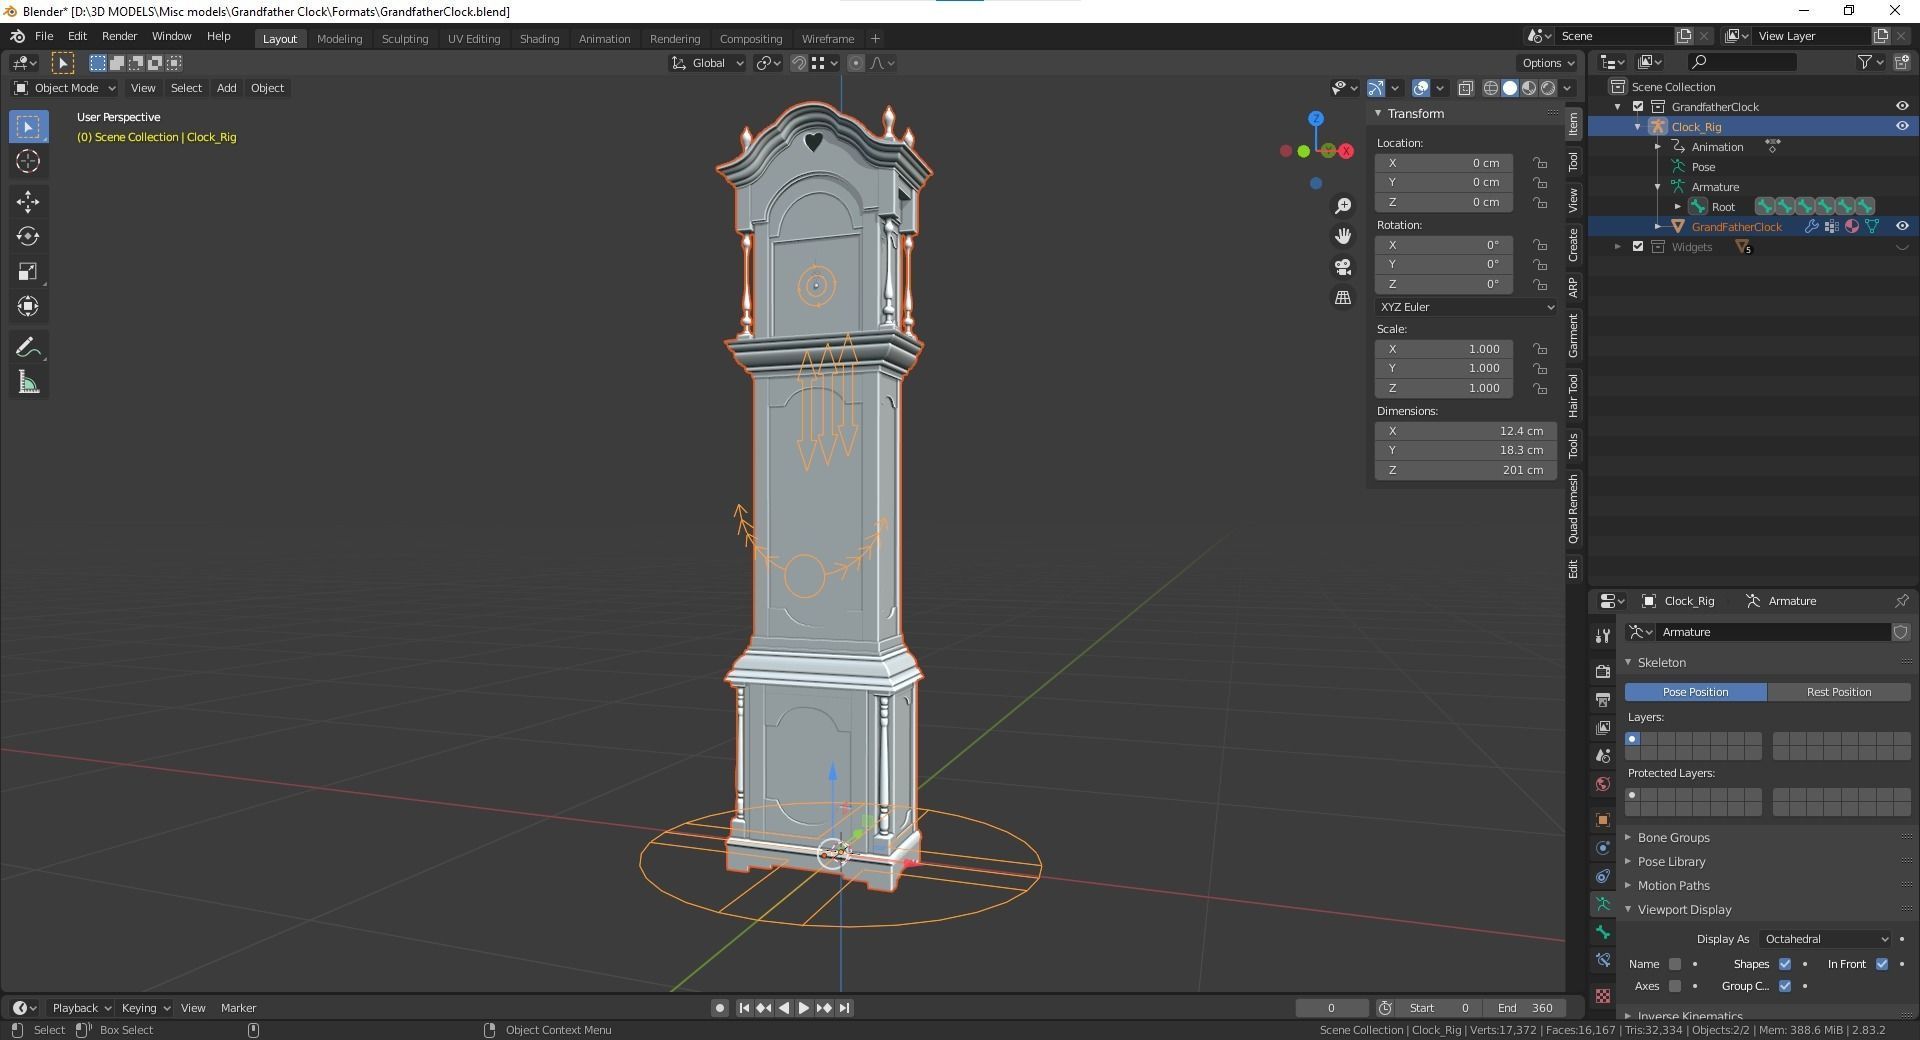
Task: Open the Render properties tab
Action: coord(1603,671)
